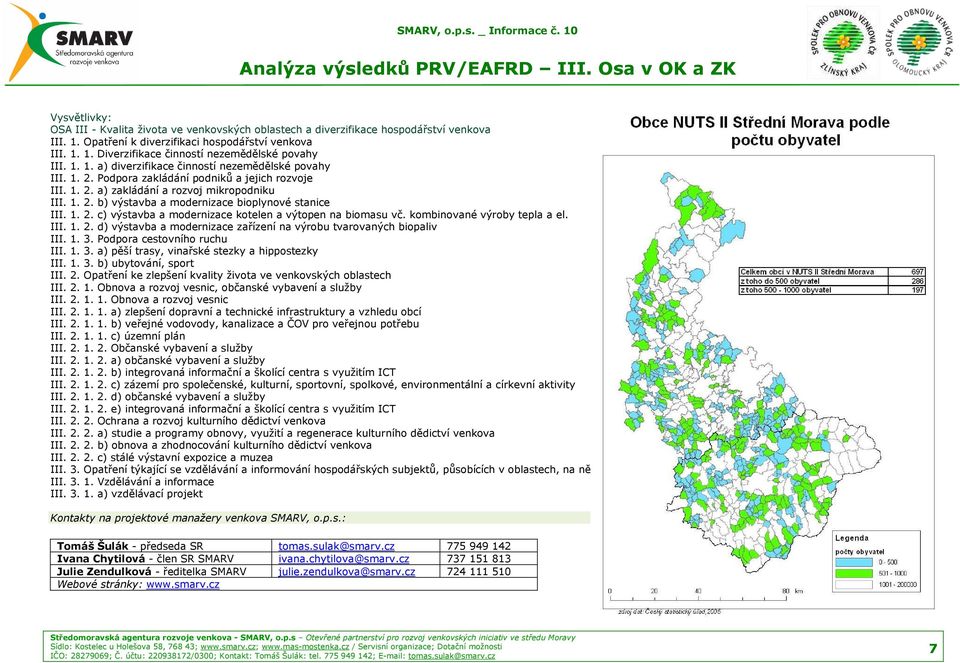Click footer text 'Středomoravská agentura rozvoje venkova - SMARV, o.p.s'
Image resolution: width=960 pixels, height=663 pixels.
coord(173,637)
